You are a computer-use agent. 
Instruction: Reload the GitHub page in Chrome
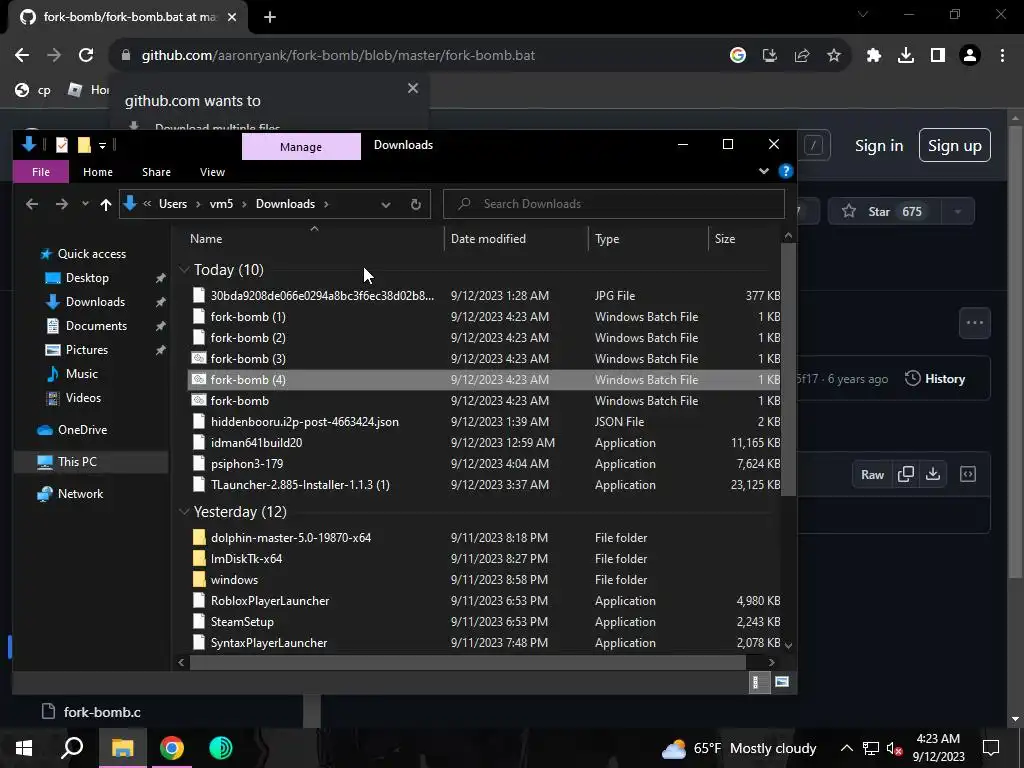point(86,56)
